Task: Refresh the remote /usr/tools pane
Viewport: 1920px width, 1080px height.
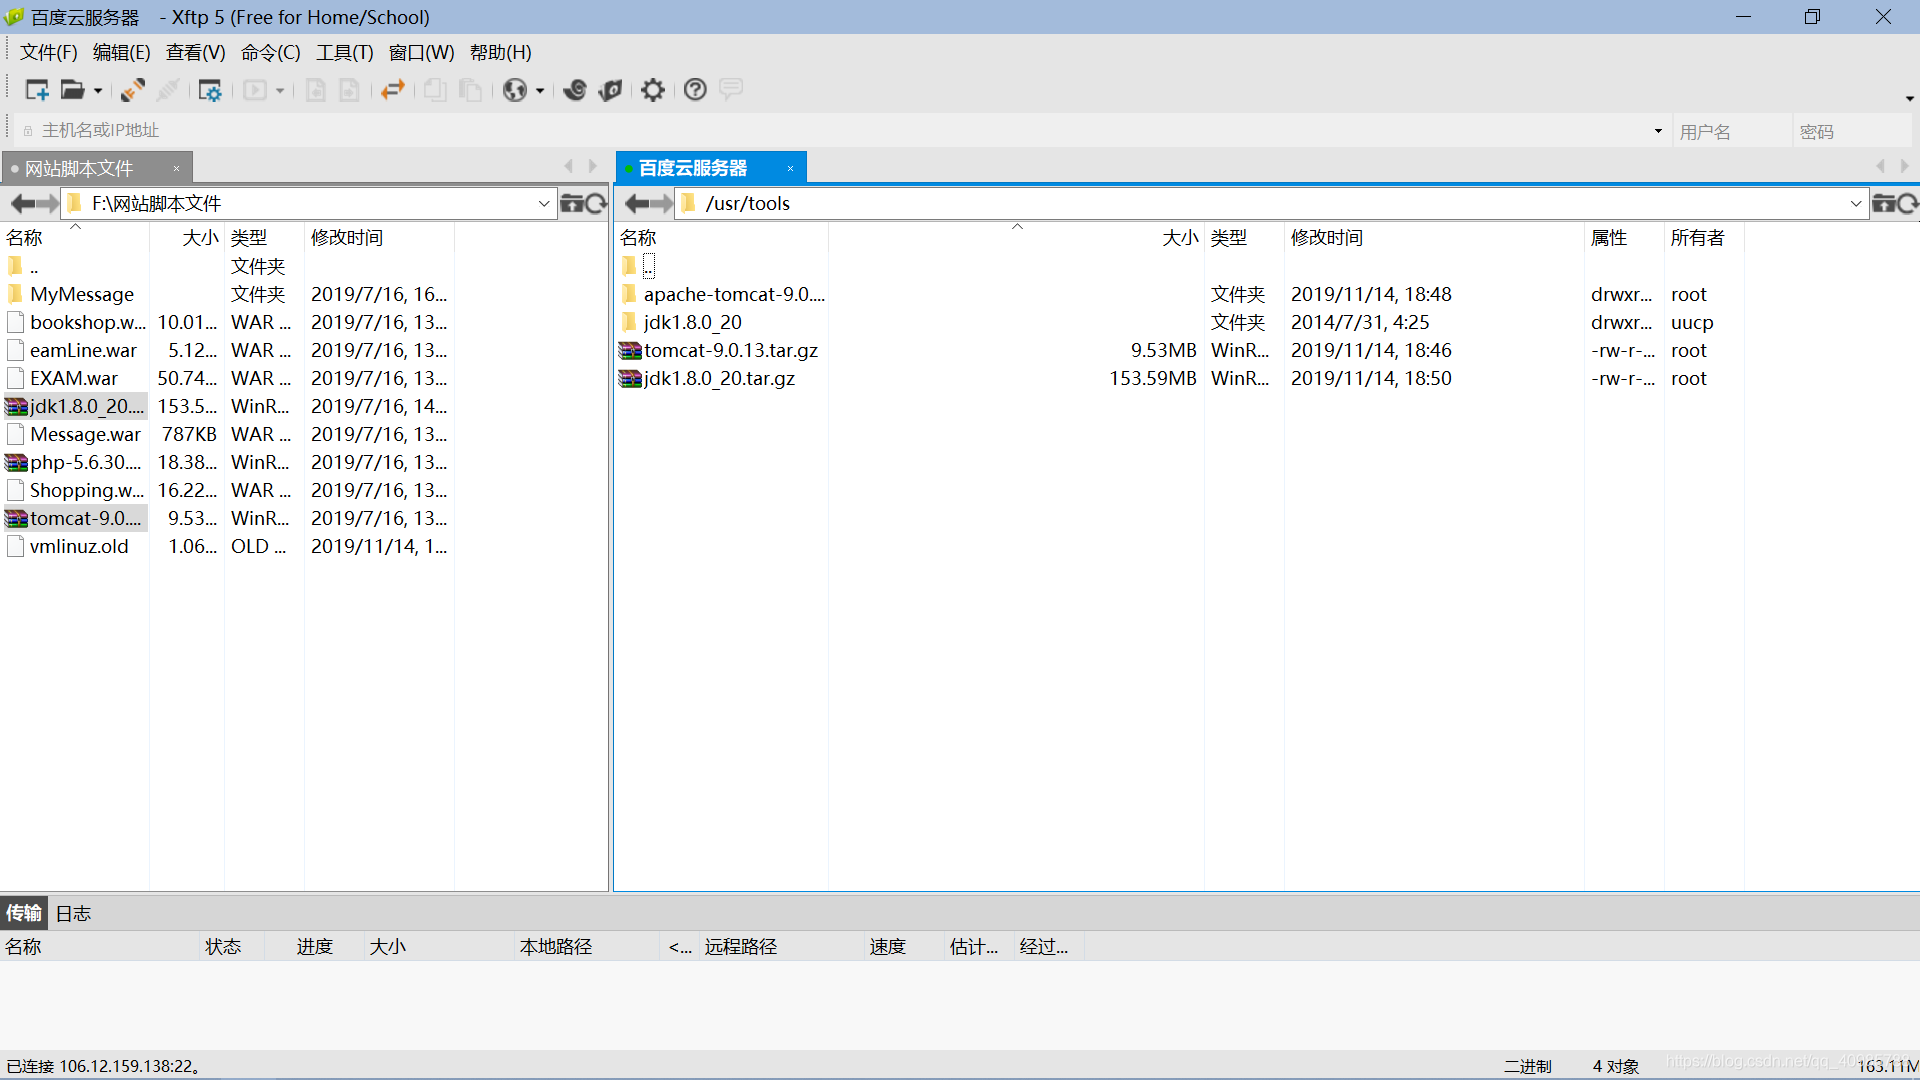Action: click(x=1907, y=204)
